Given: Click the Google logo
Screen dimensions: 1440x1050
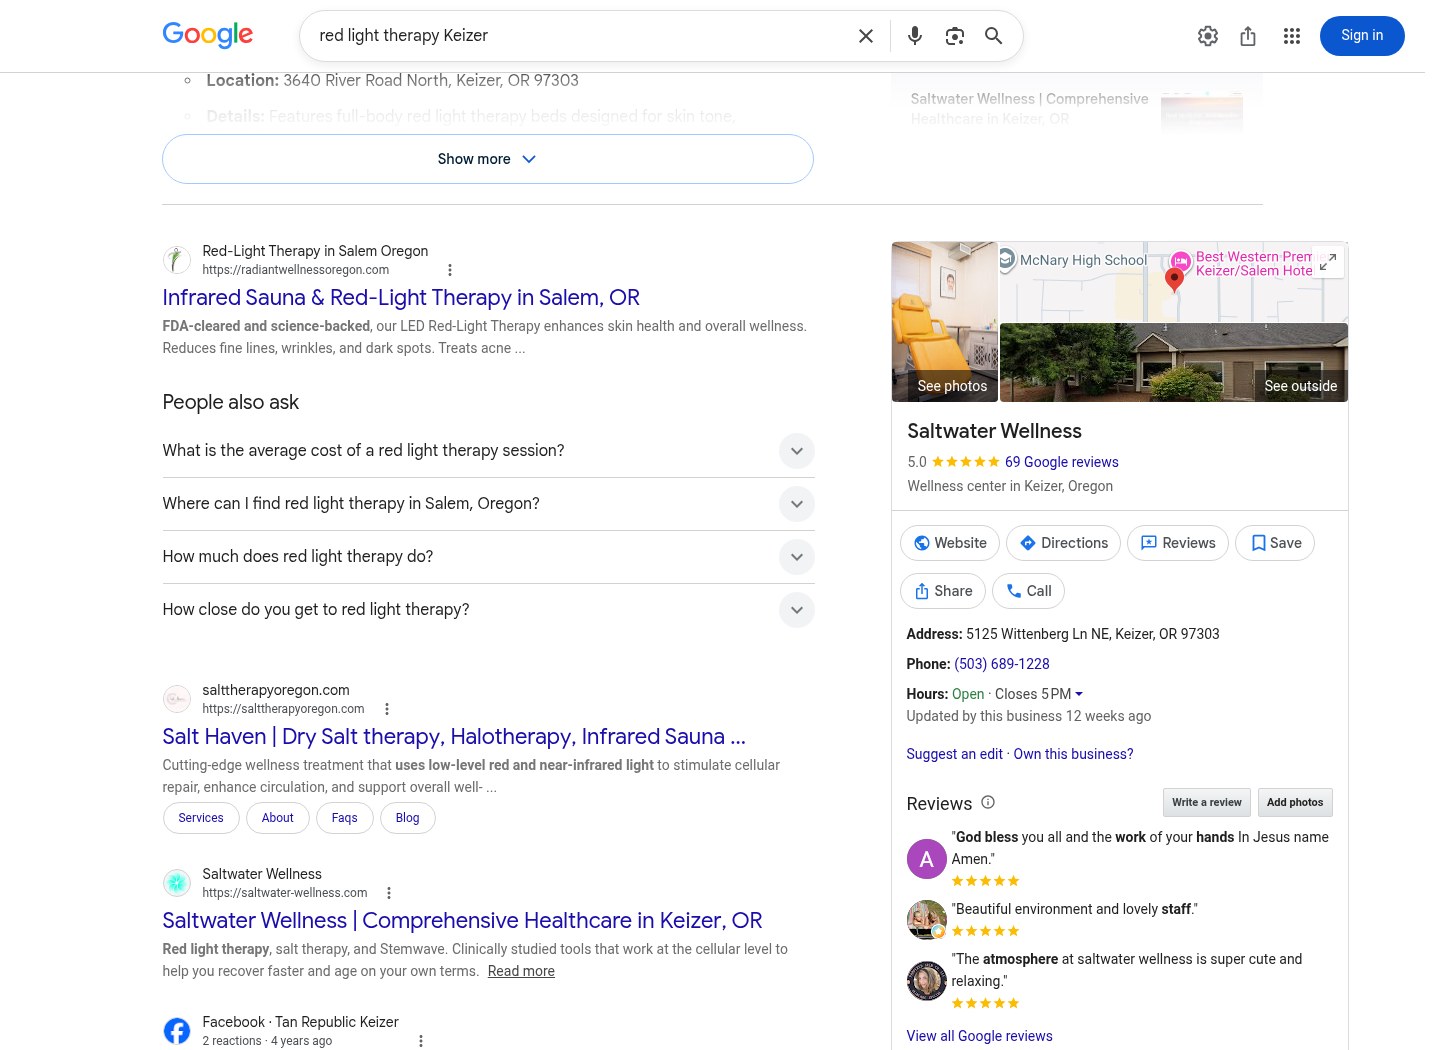Looking at the screenshot, I should click(208, 35).
